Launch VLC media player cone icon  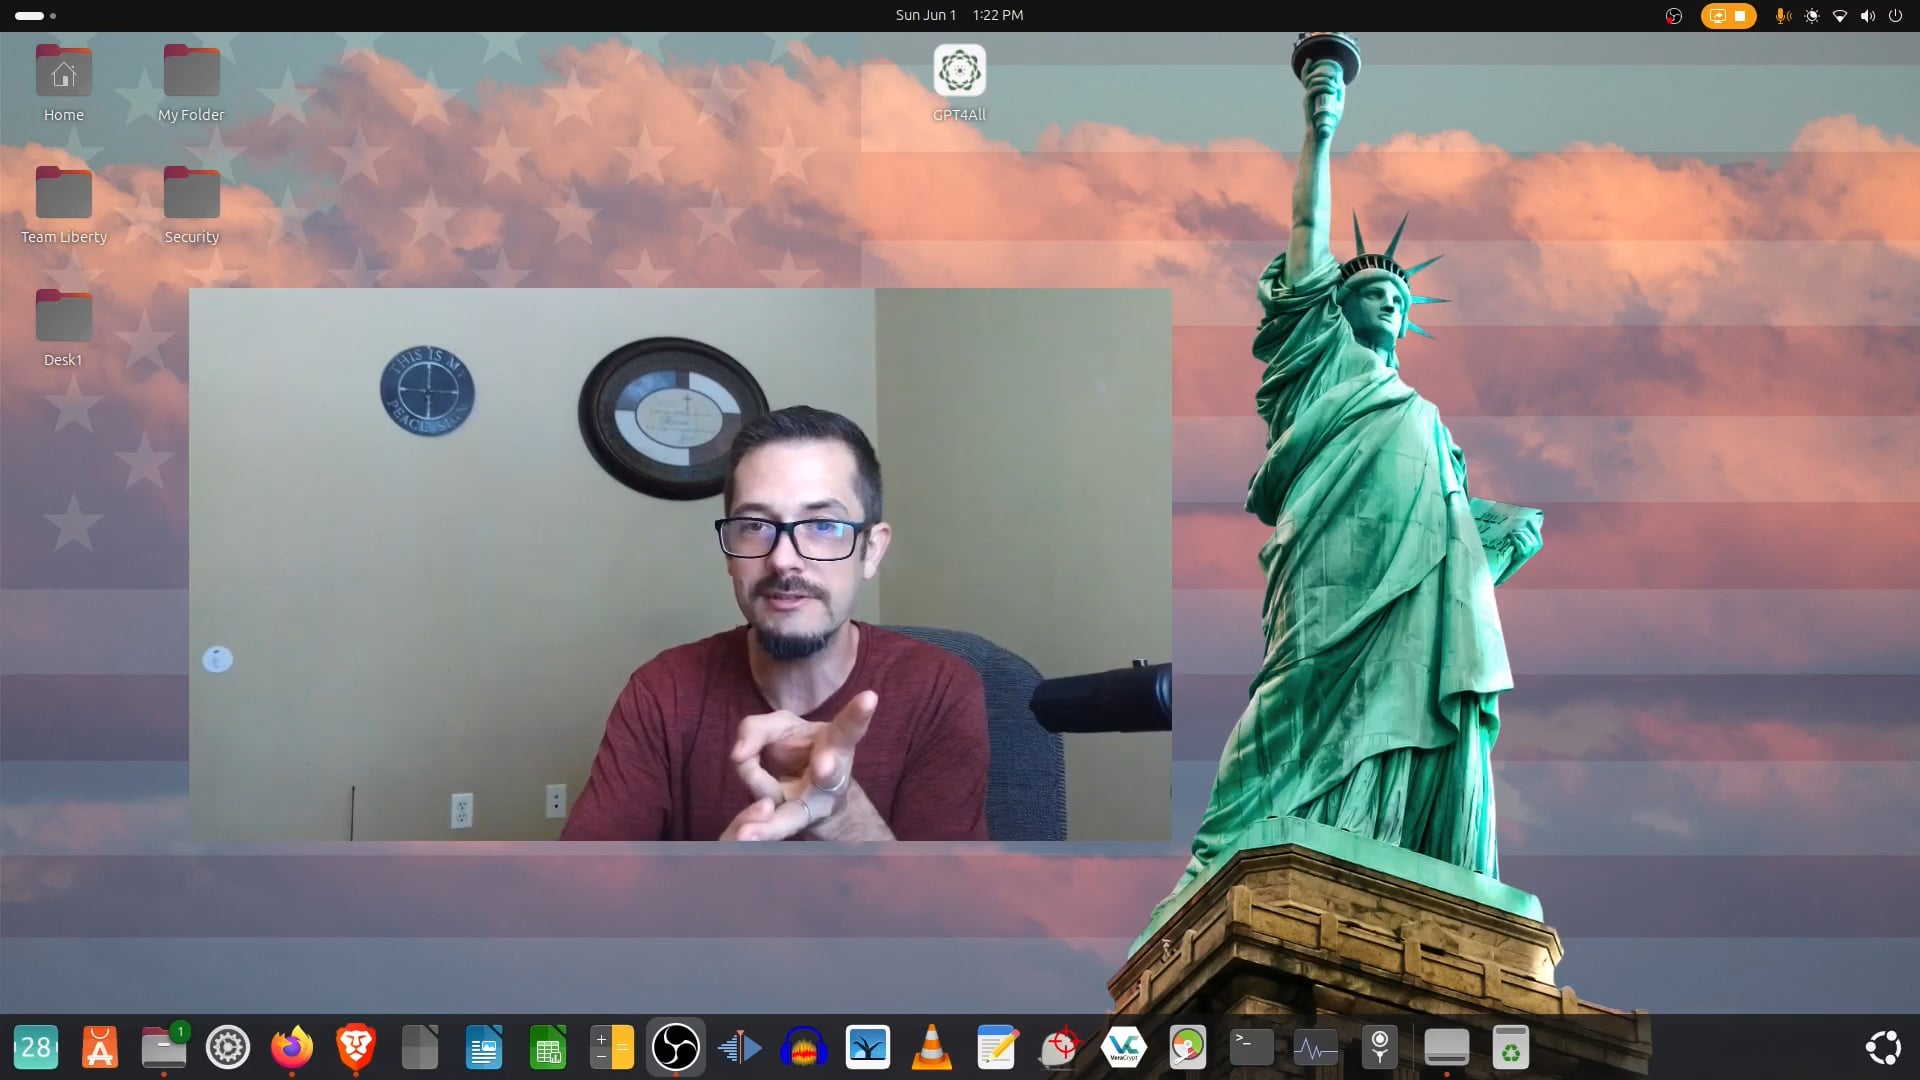[x=931, y=1048]
